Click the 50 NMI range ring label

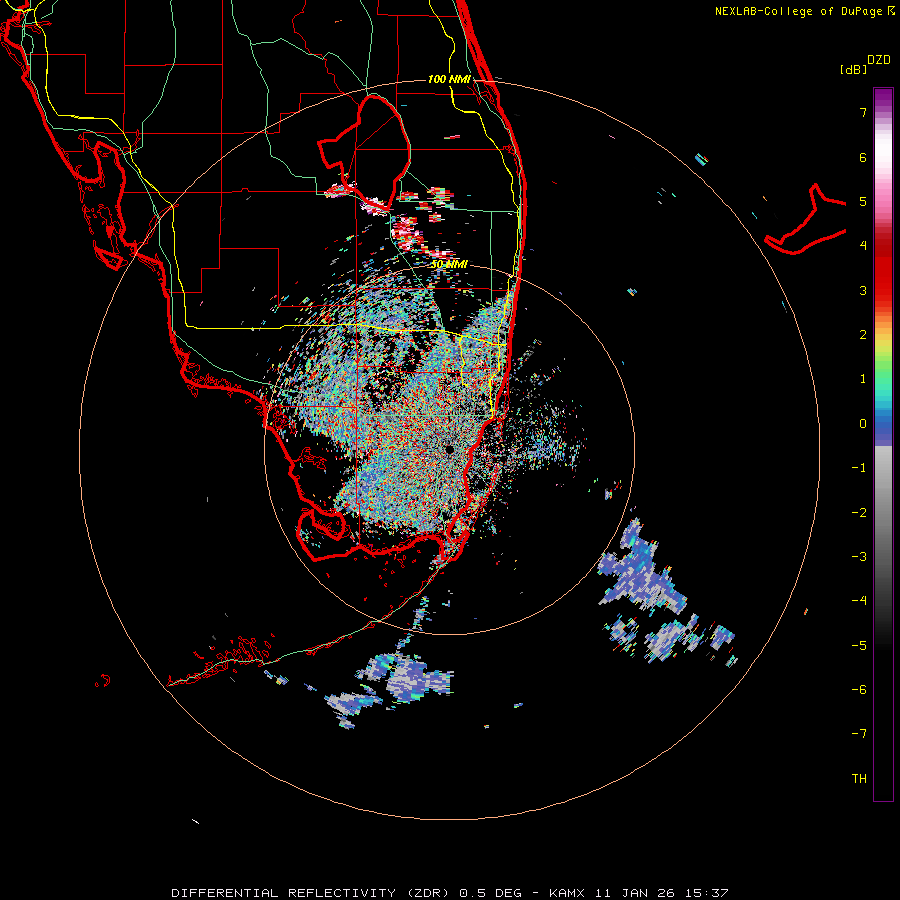click(449, 265)
